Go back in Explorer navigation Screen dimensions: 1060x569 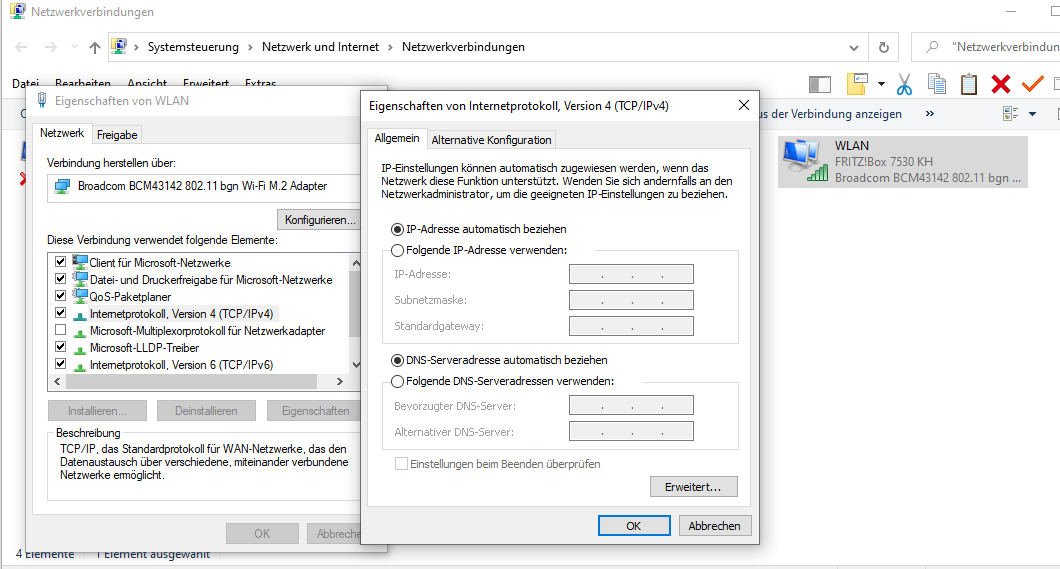coord(22,47)
